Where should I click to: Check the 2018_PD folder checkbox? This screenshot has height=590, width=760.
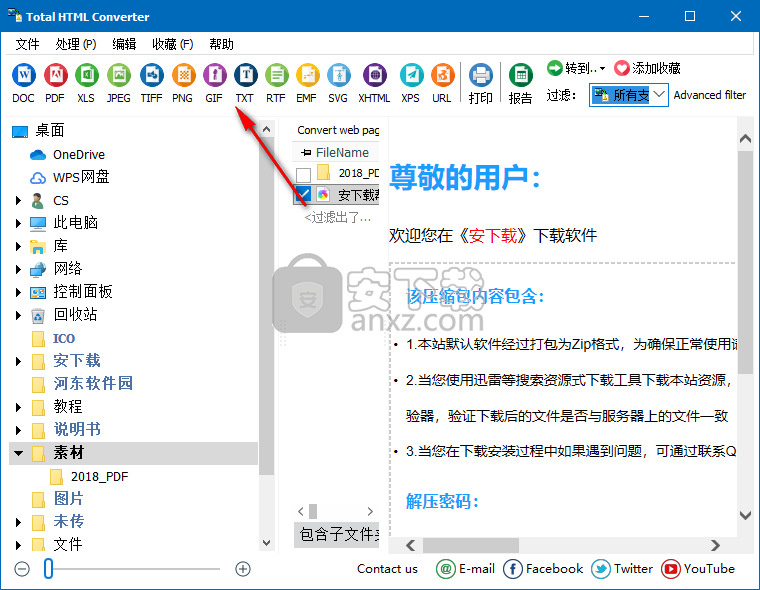303,175
